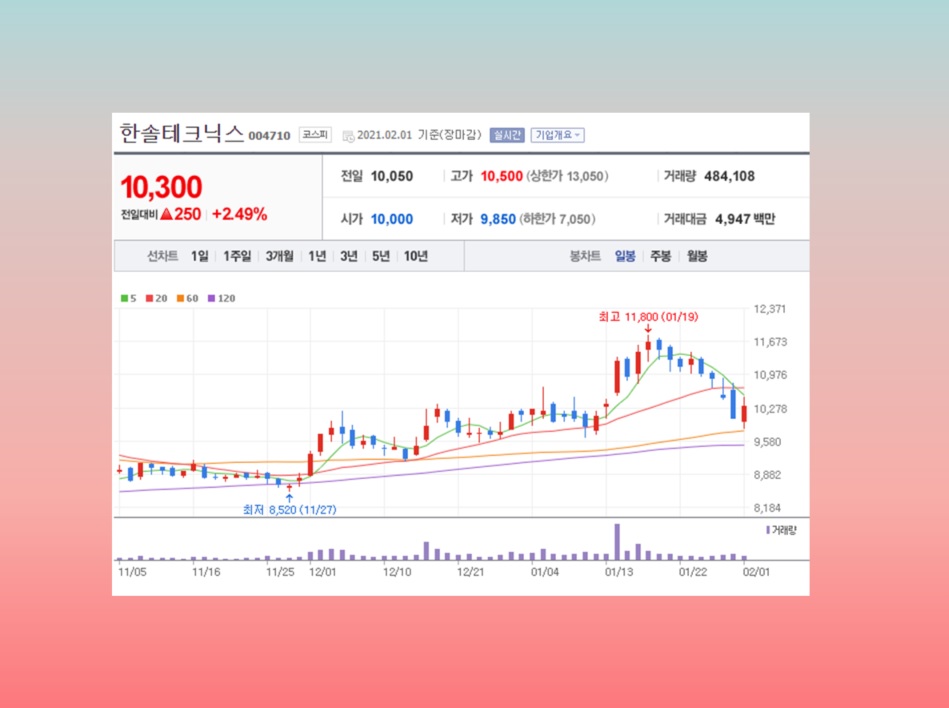949x708 pixels.
Task: Click the 시가 value 10,000
Action: 392,219
